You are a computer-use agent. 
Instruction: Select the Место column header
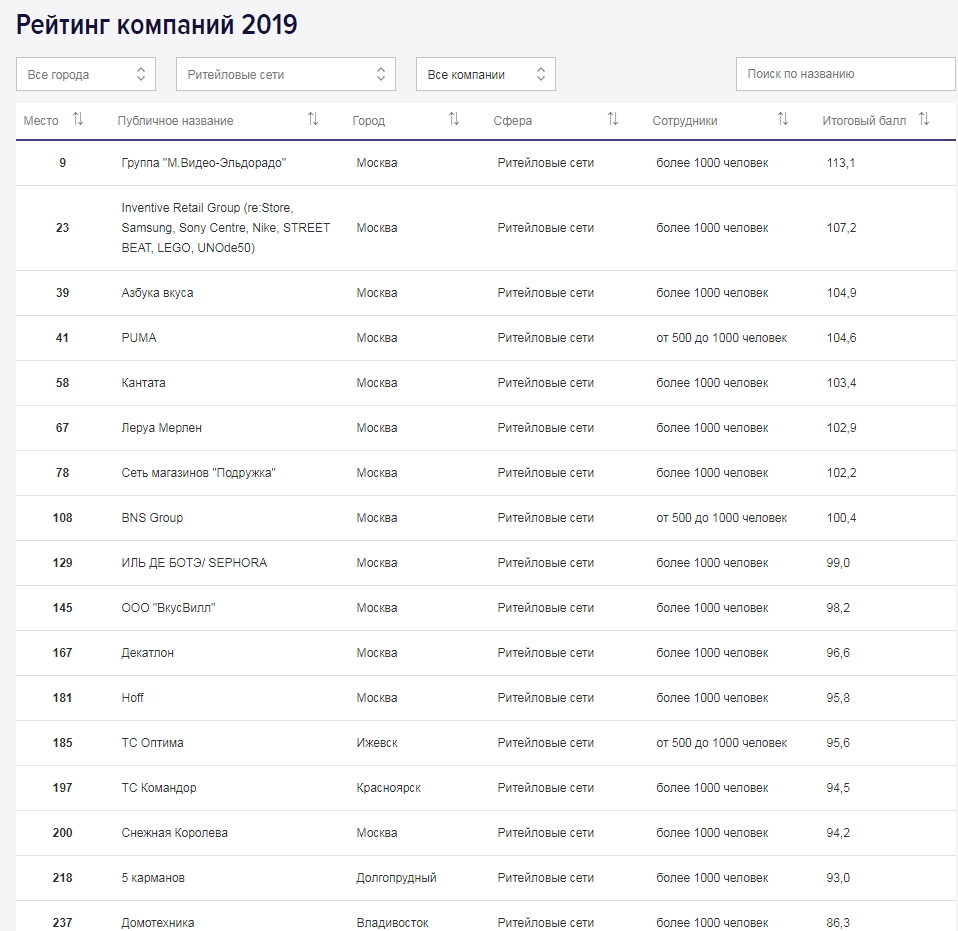pos(41,121)
